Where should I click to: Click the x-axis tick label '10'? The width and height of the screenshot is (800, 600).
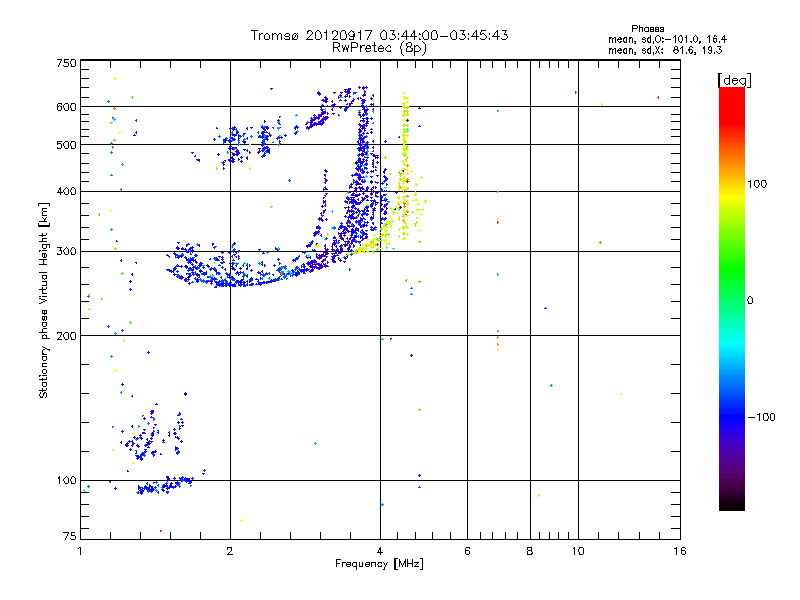(x=578, y=551)
